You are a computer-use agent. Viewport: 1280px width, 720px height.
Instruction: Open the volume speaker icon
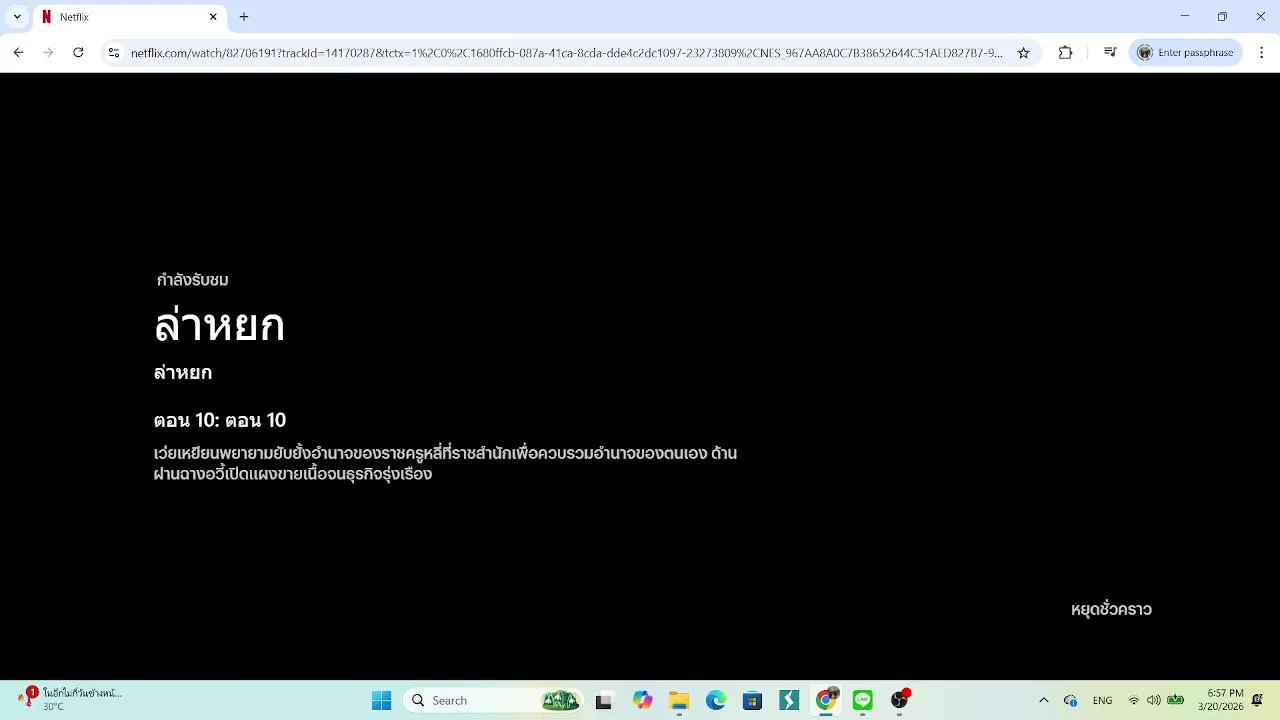tap(1154, 701)
